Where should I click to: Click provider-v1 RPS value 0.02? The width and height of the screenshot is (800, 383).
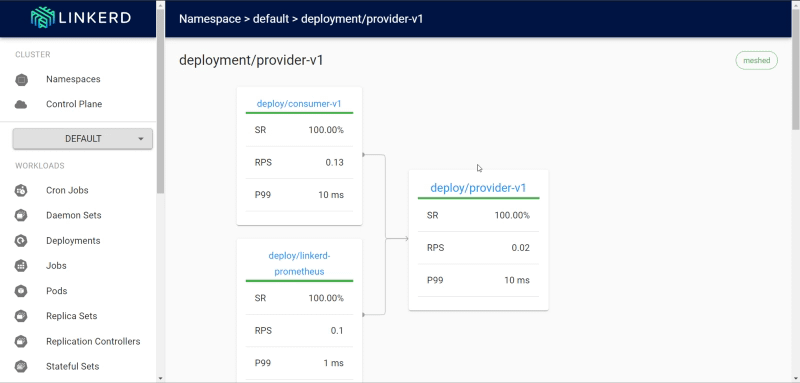pos(521,248)
